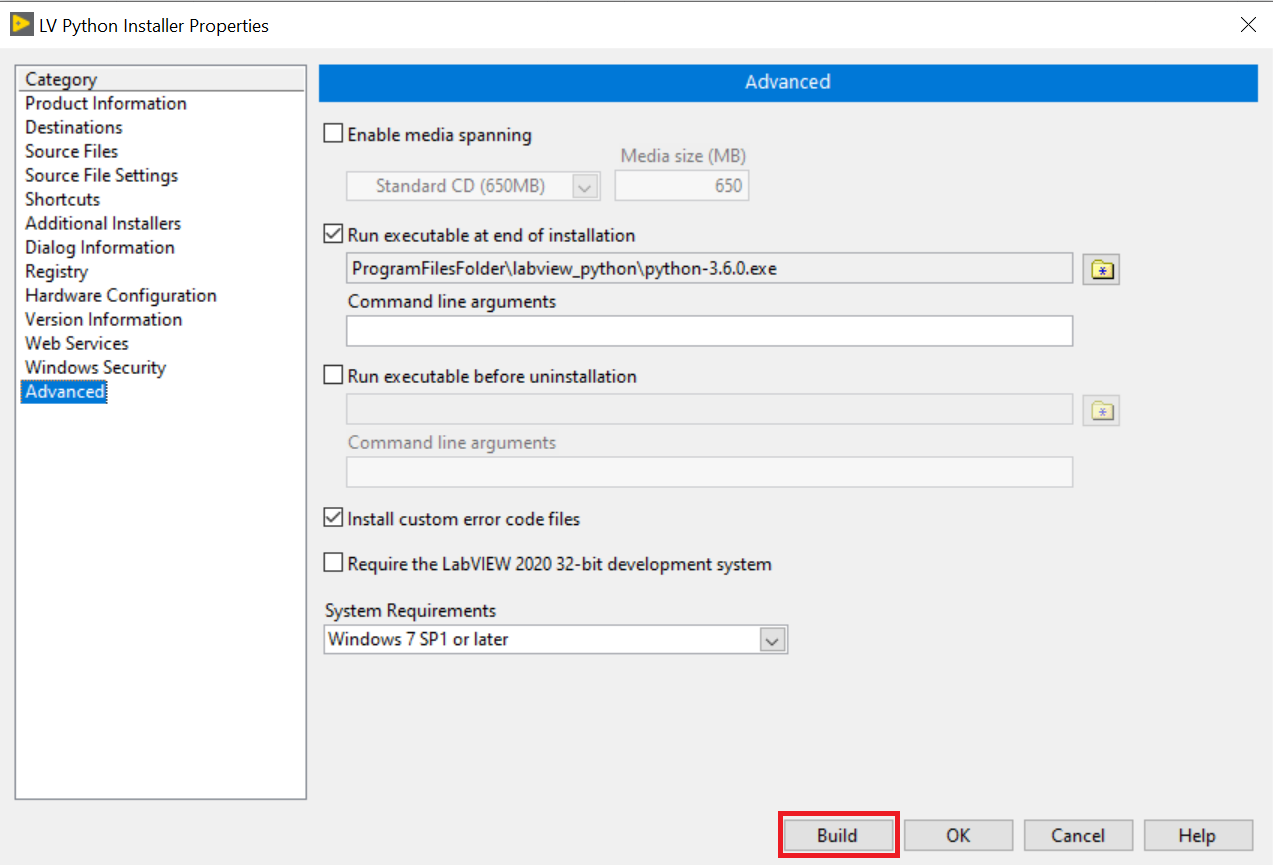Screen dimensions: 1273x865
Task: Focus the installation Command line arguments field
Action: 710,331
